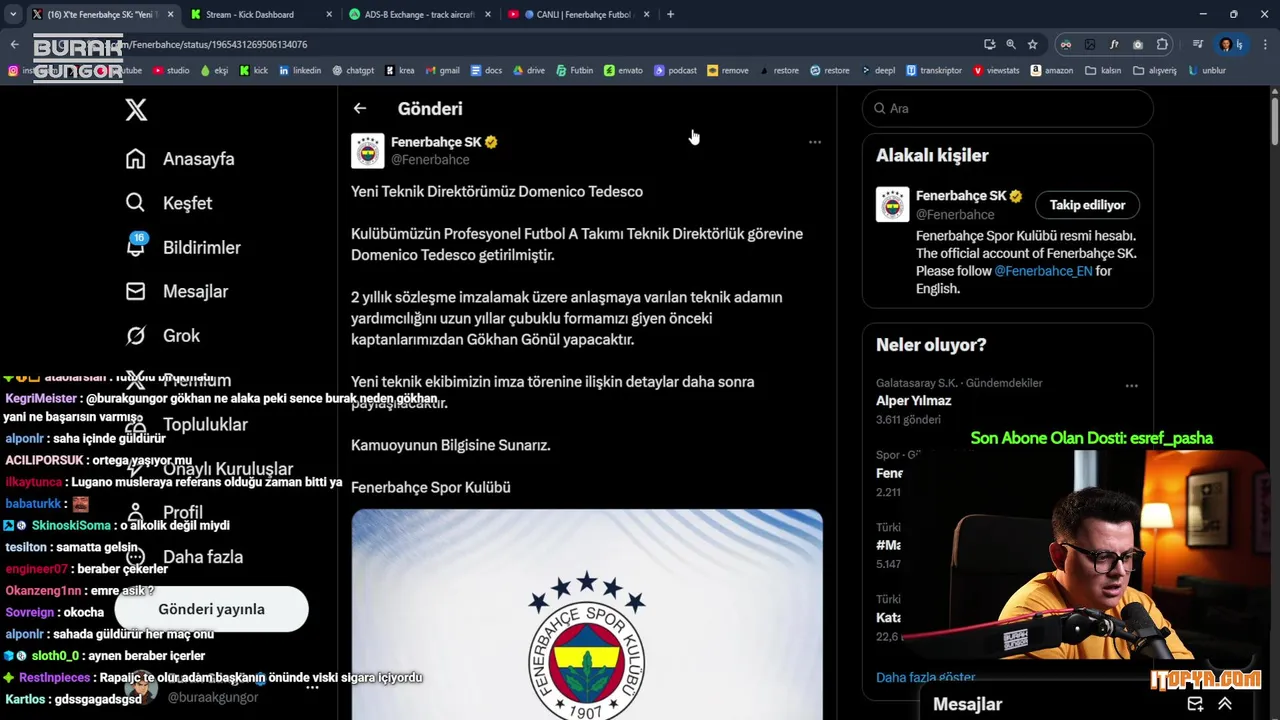This screenshot has width=1280, height=720.
Task: Open the linkedin bookmark
Action: pos(300,71)
